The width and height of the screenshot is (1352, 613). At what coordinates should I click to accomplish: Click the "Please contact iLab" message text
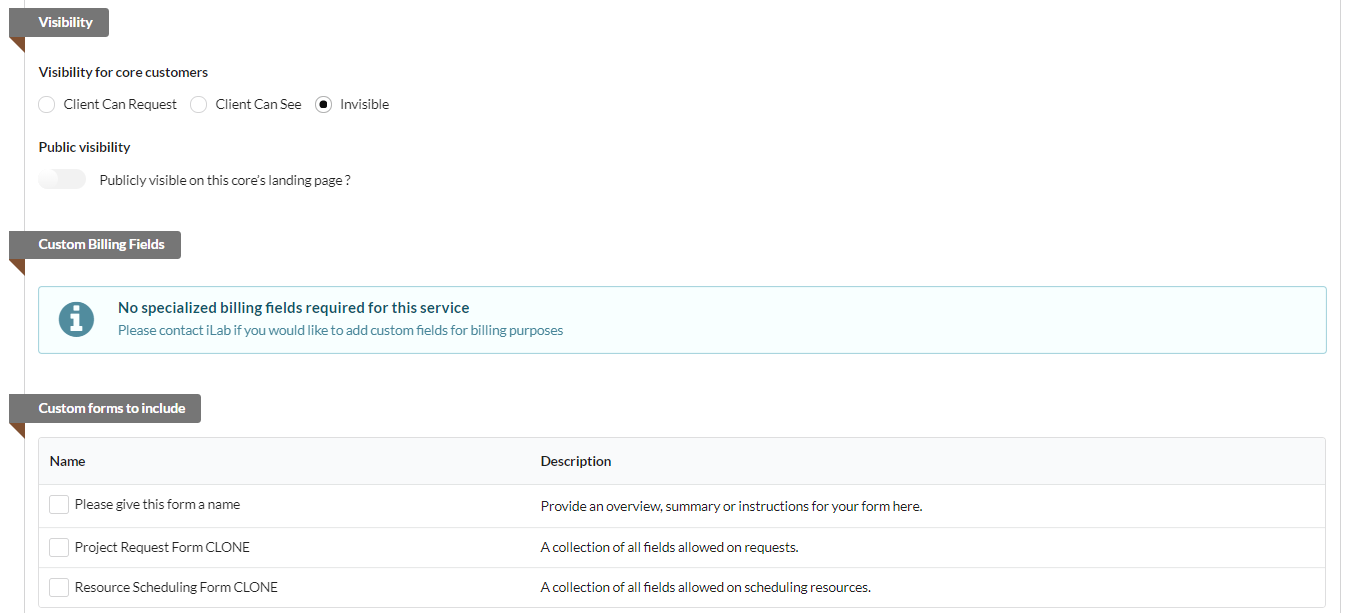coord(340,330)
